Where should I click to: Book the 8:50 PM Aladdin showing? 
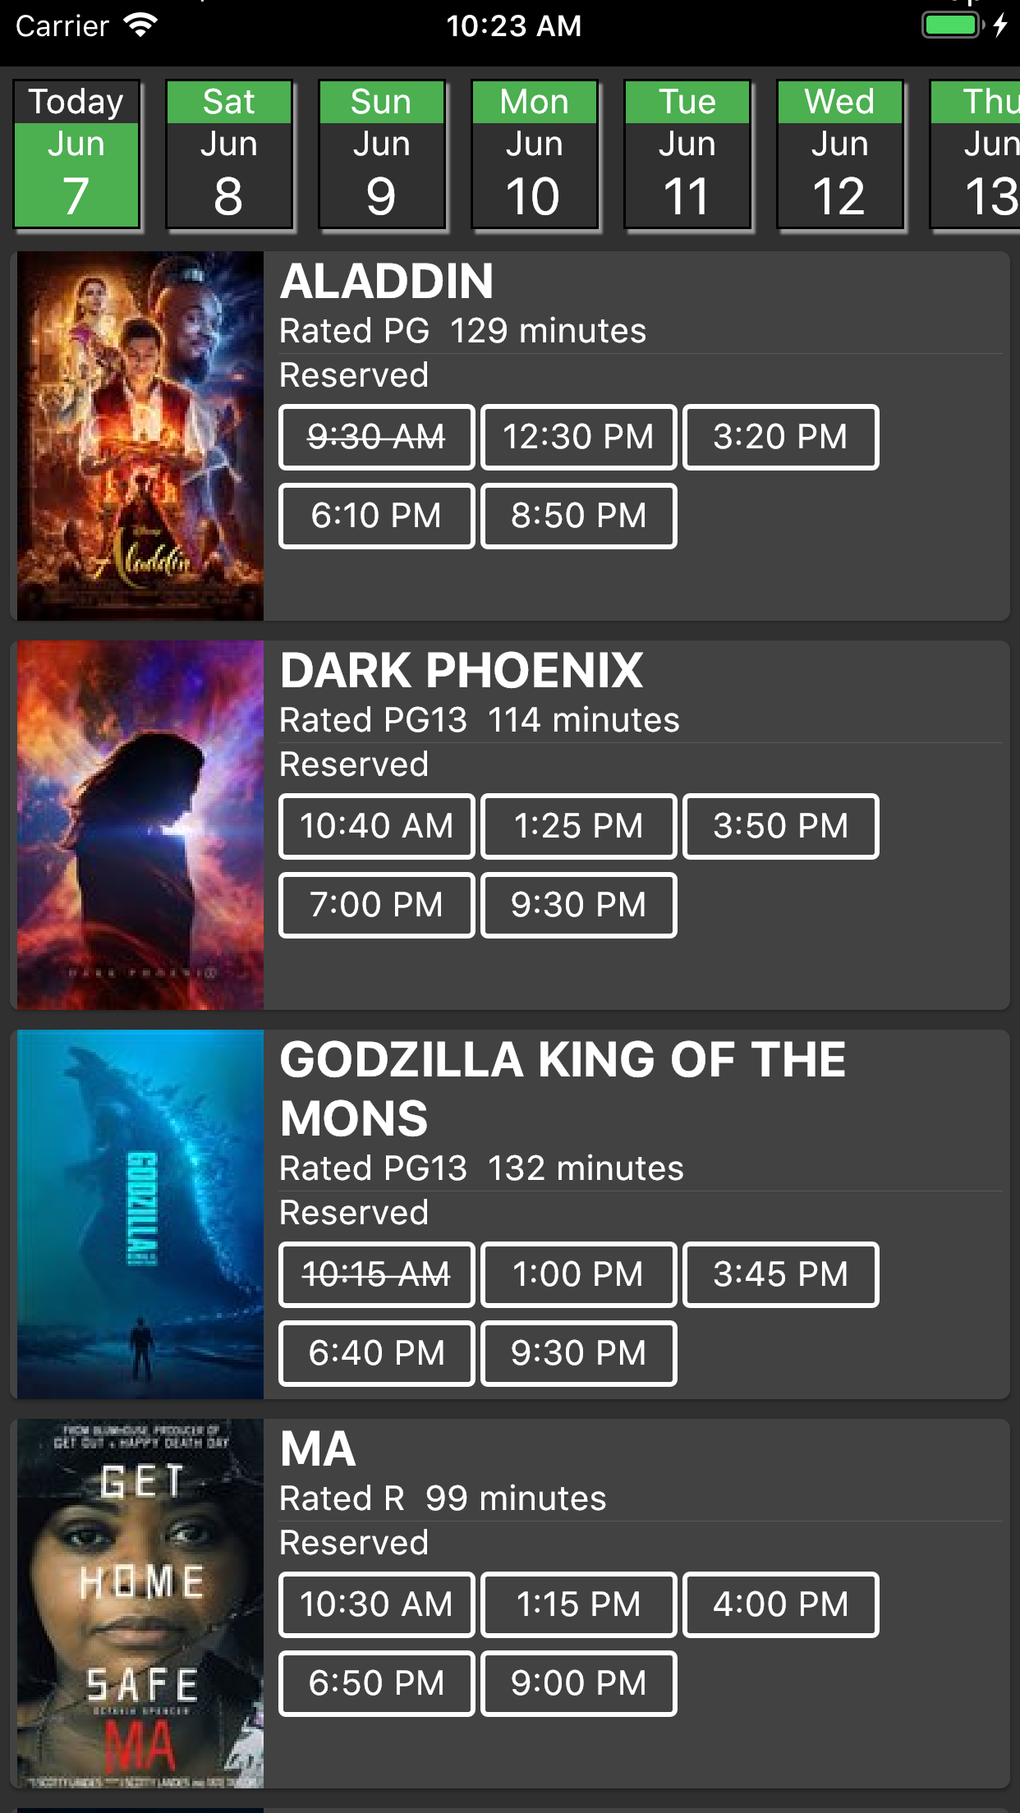578,516
